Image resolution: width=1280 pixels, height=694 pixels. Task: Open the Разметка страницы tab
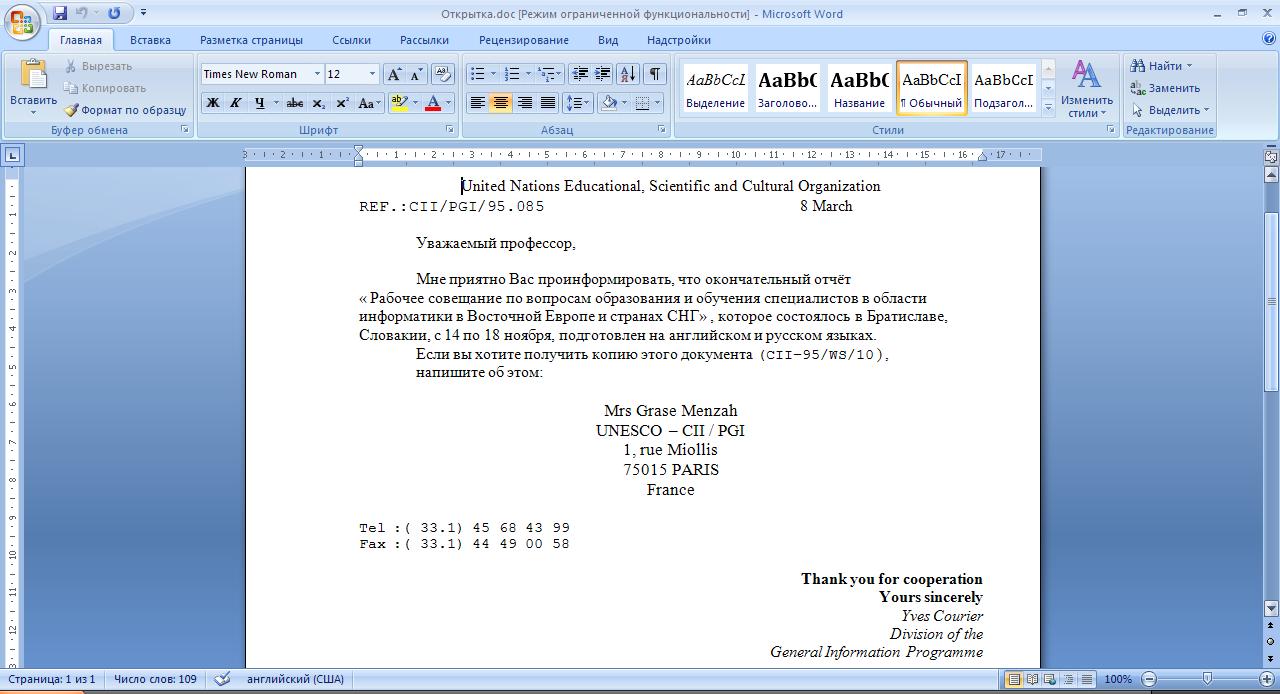coord(251,40)
